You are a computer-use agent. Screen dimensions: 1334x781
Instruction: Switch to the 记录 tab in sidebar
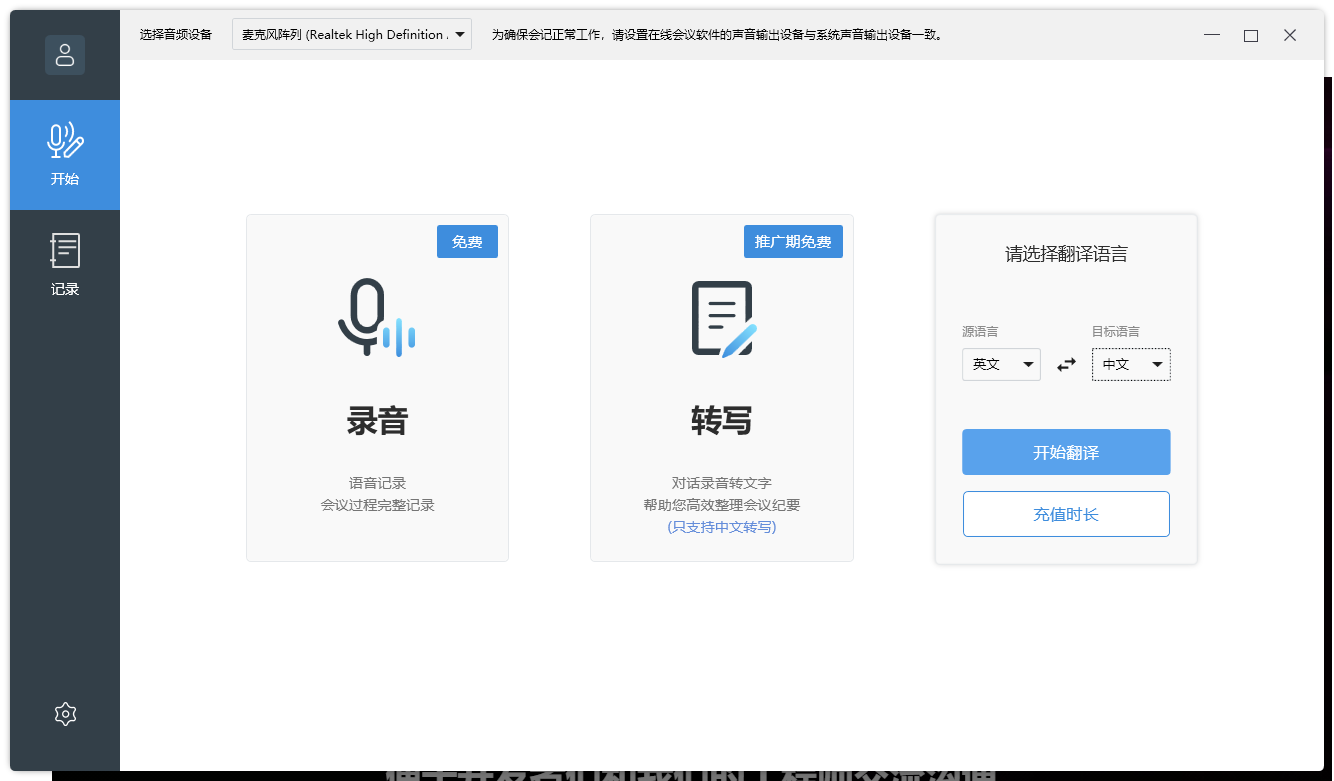[65, 265]
